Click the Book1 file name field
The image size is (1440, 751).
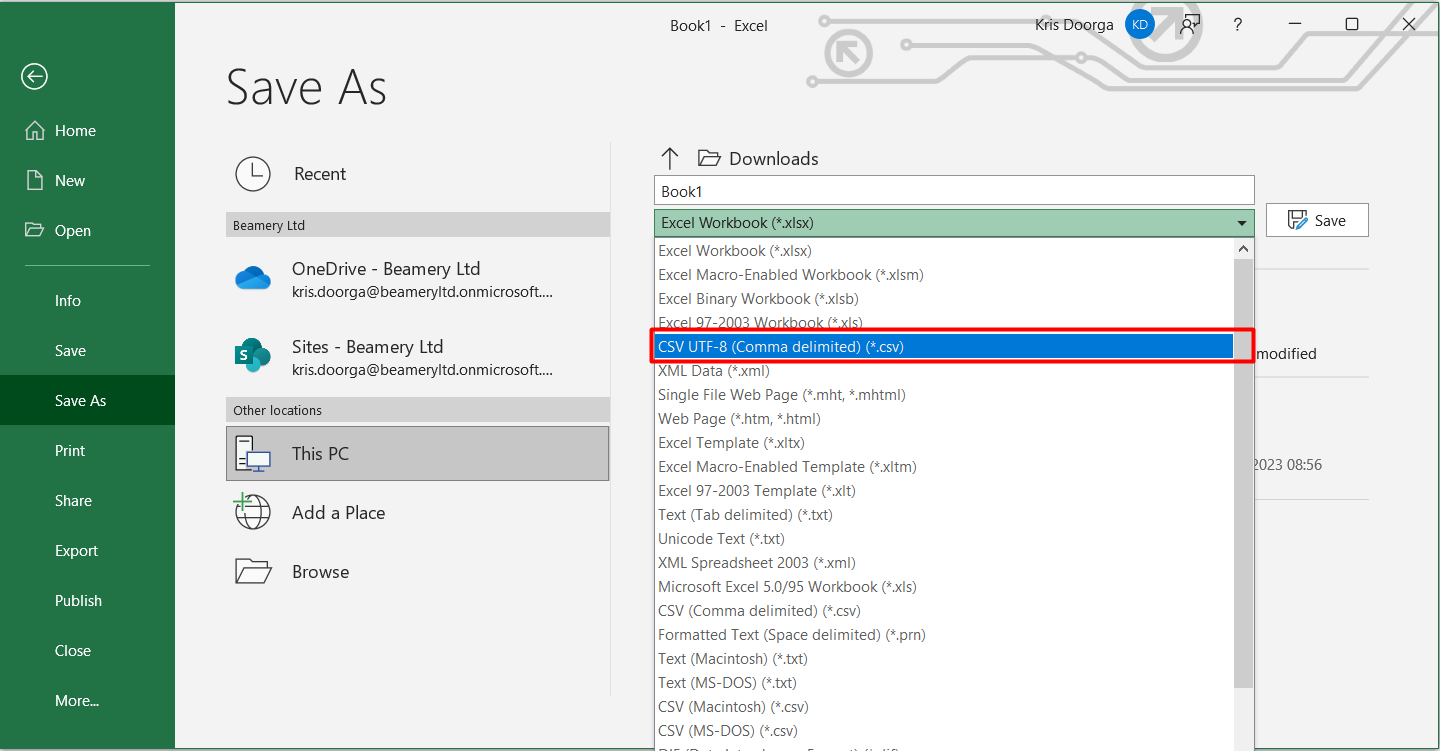tap(954, 191)
